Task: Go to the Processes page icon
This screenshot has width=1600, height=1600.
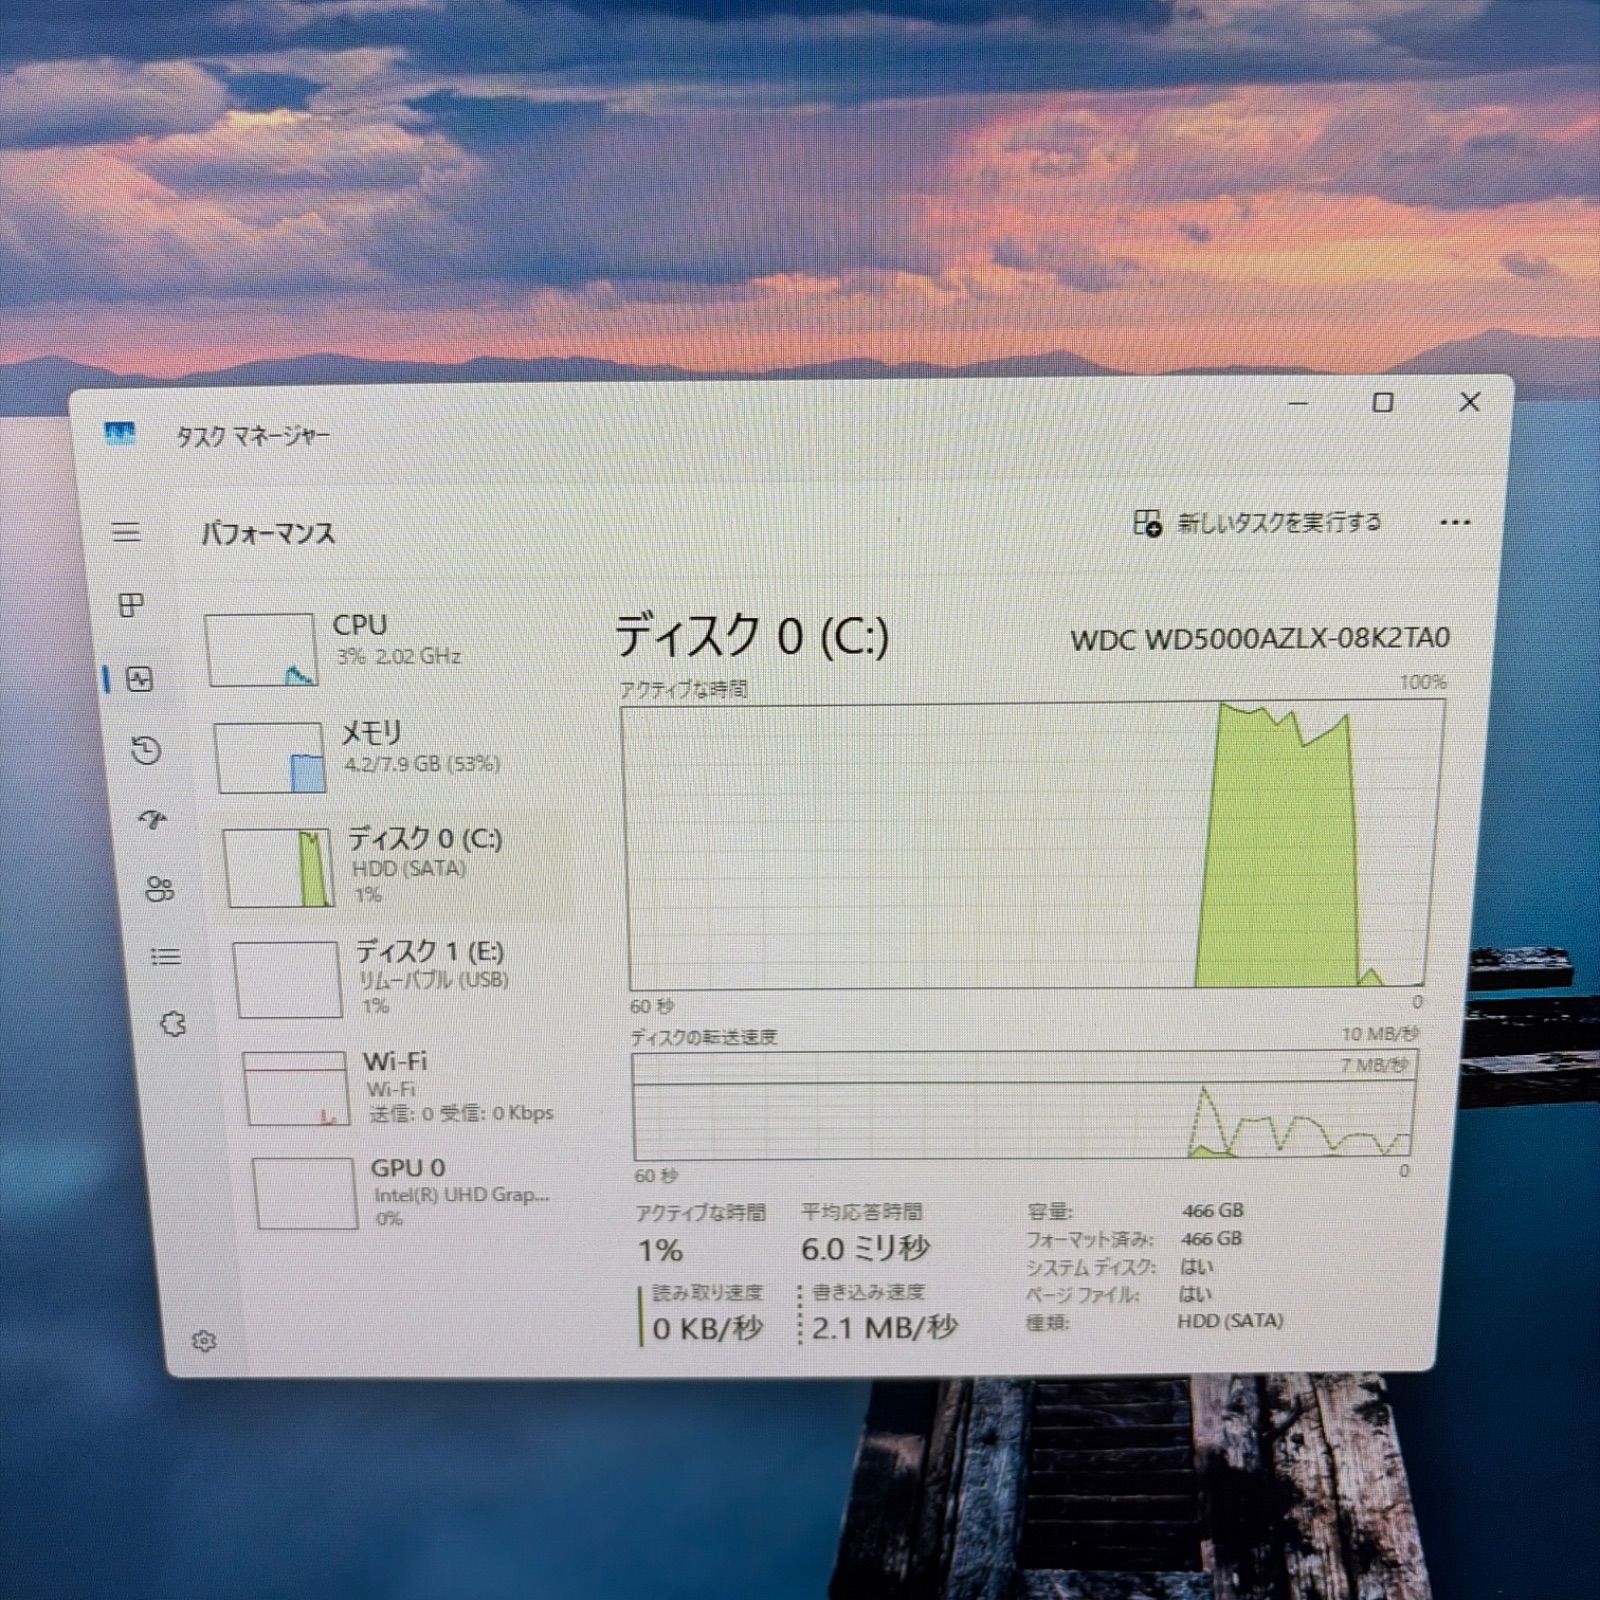Action: [131, 605]
